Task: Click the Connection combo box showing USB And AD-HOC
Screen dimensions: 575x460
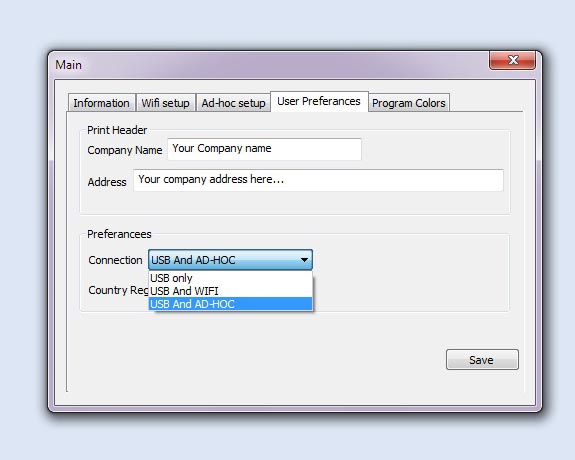Action: (x=230, y=260)
